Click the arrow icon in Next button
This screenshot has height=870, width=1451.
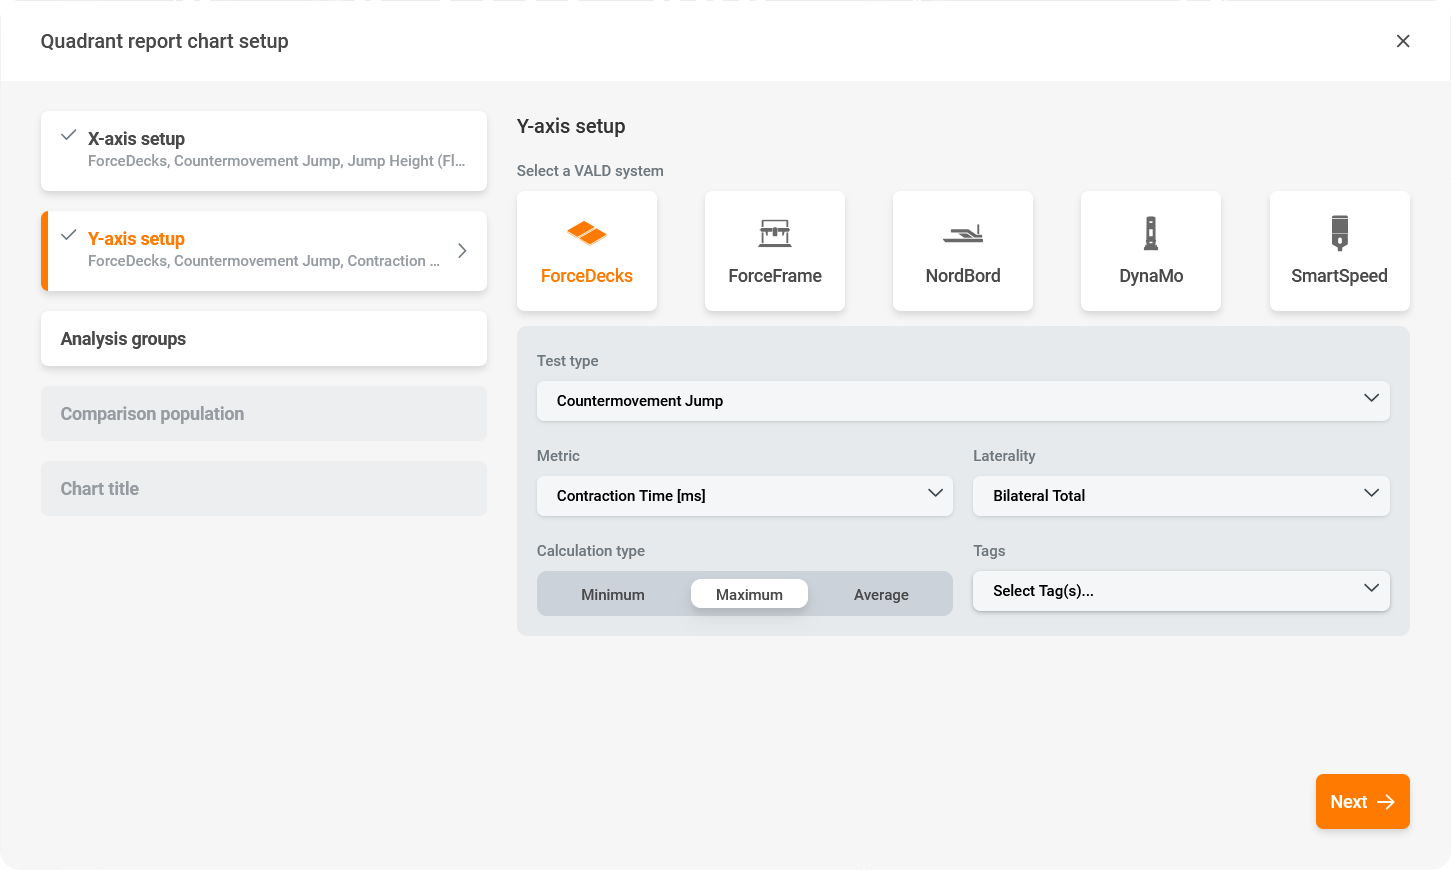pos(1386,802)
